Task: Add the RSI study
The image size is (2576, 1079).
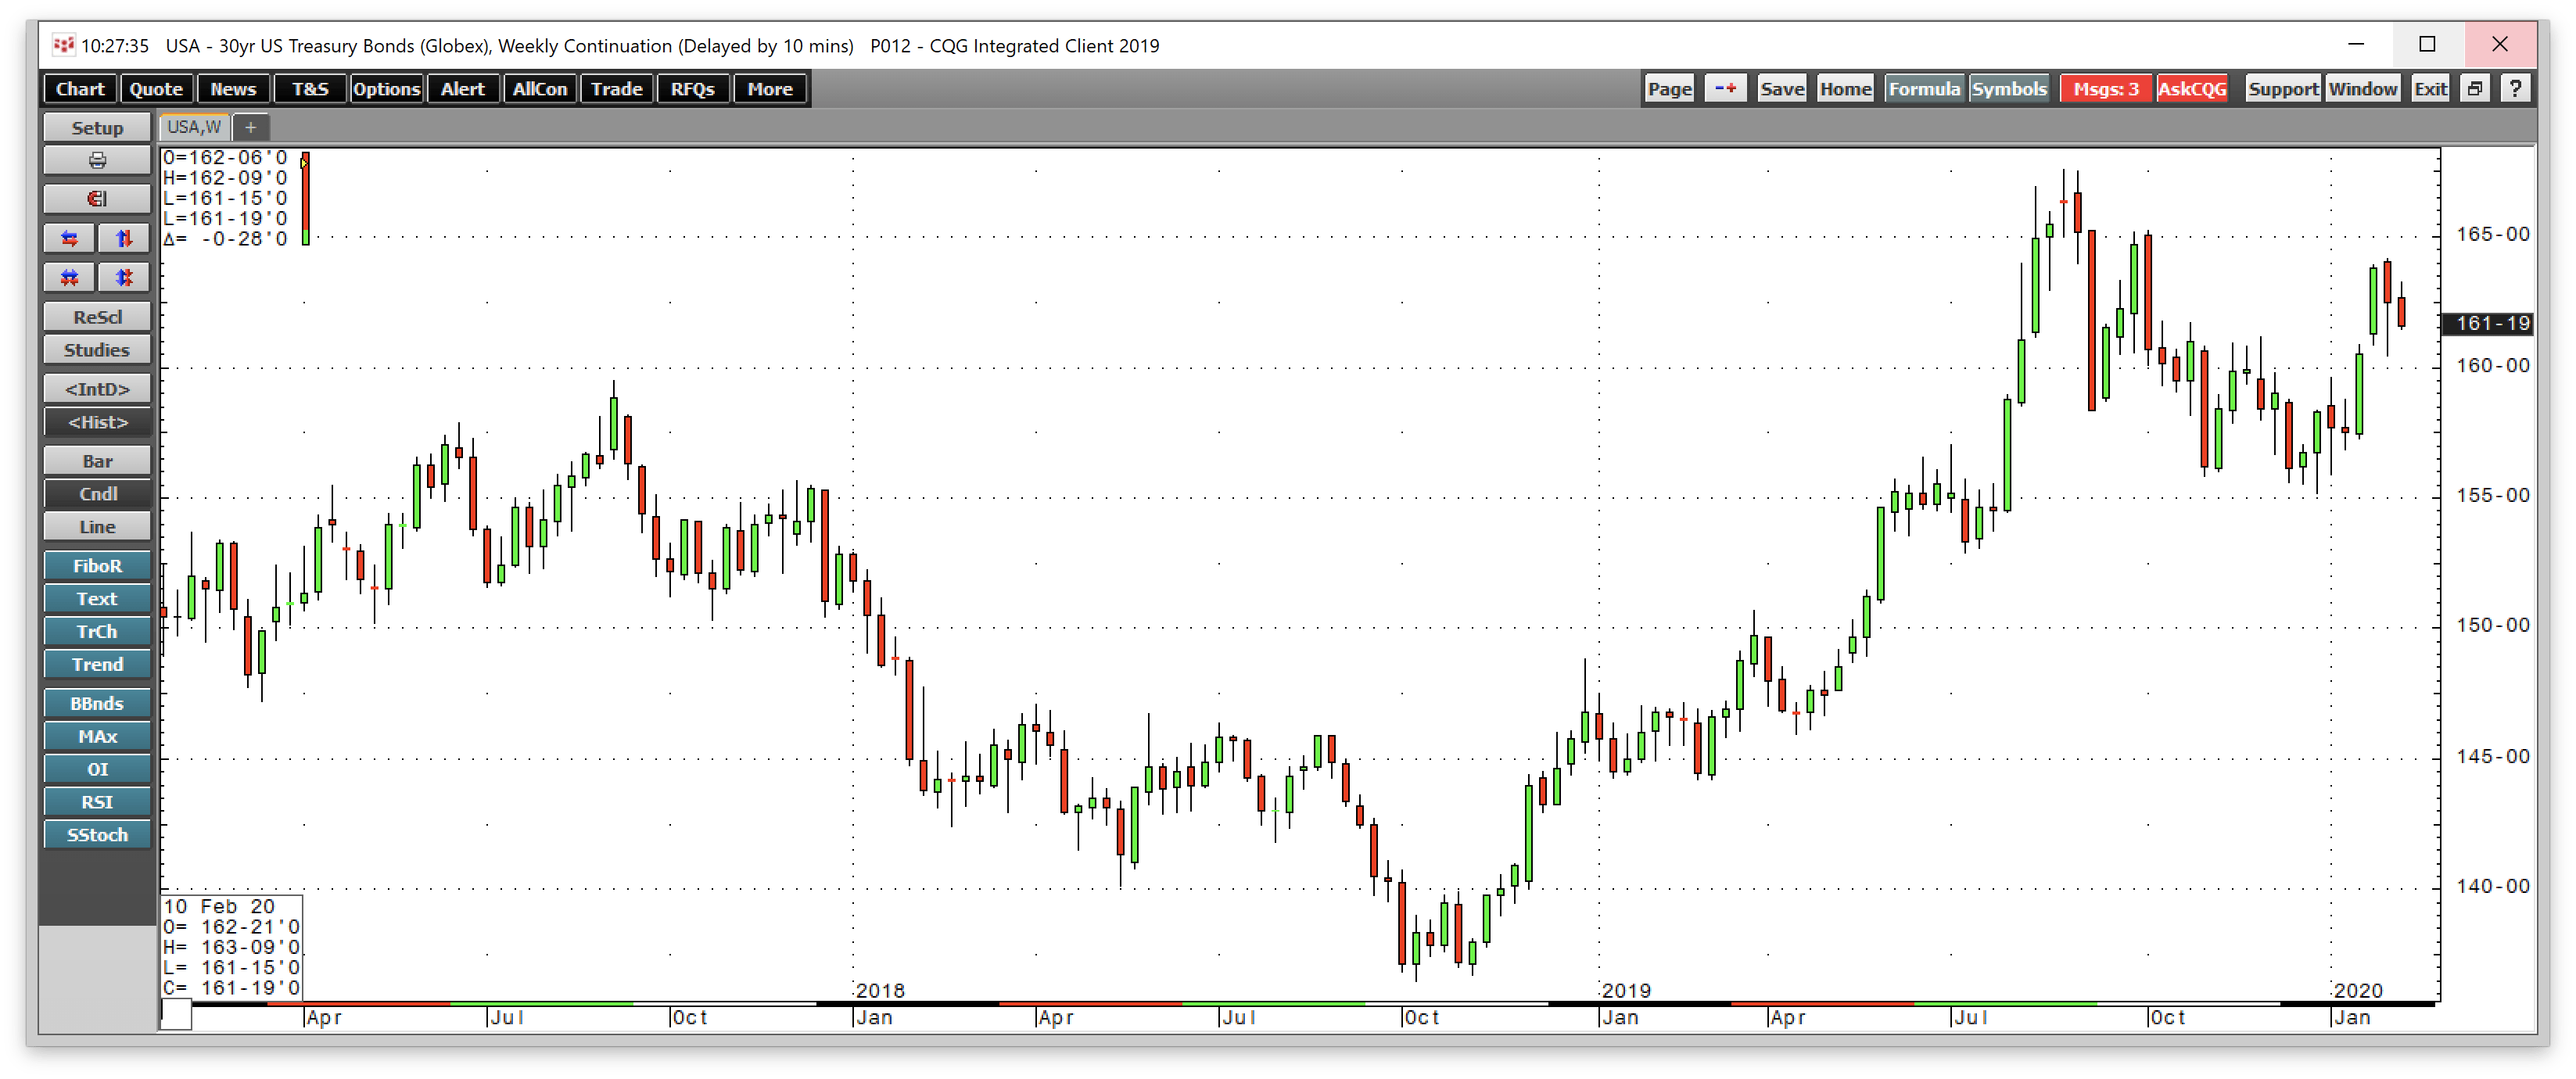Action: 97,801
